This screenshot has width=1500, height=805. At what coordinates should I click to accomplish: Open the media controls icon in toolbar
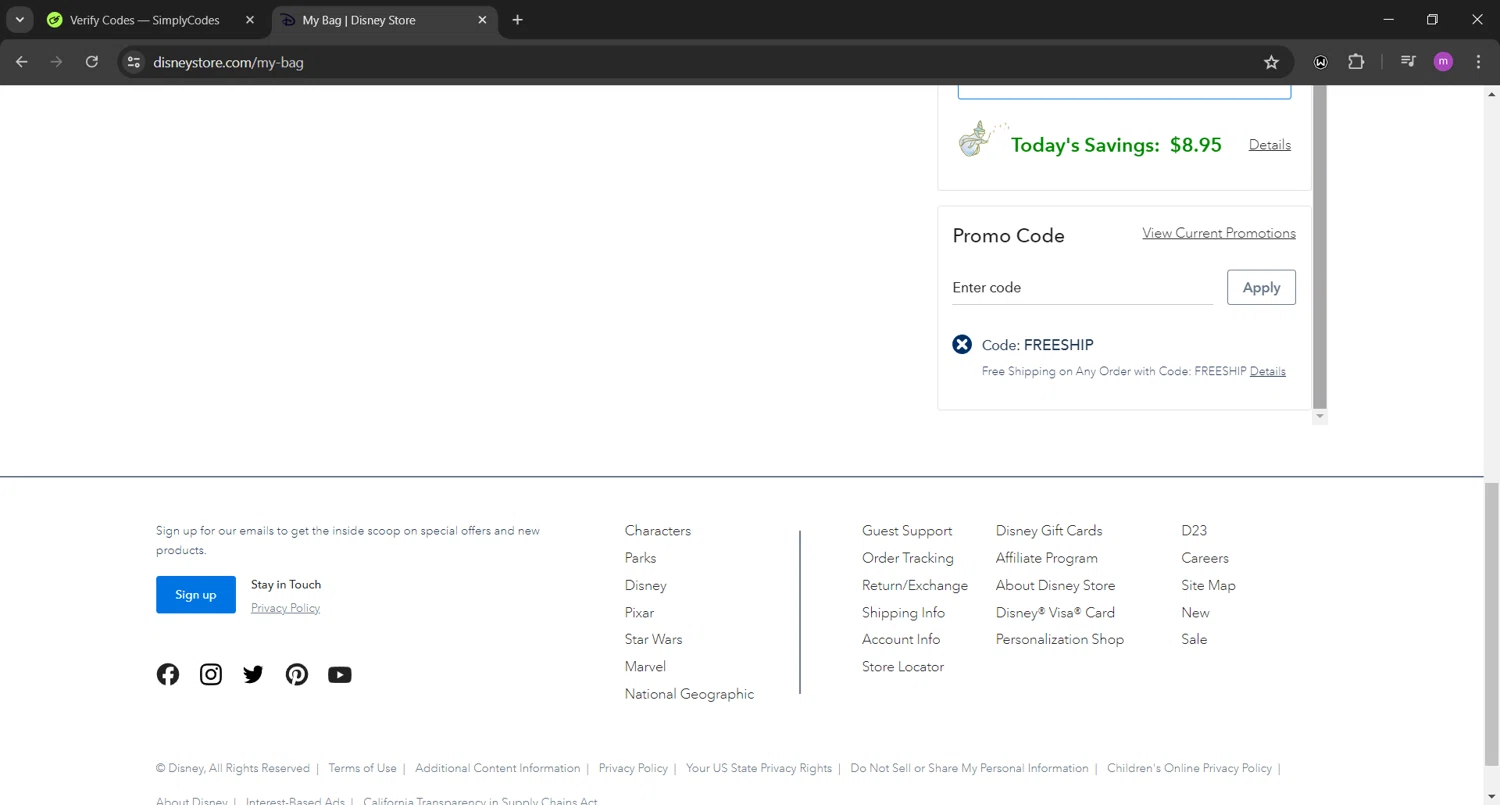click(1408, 62)
